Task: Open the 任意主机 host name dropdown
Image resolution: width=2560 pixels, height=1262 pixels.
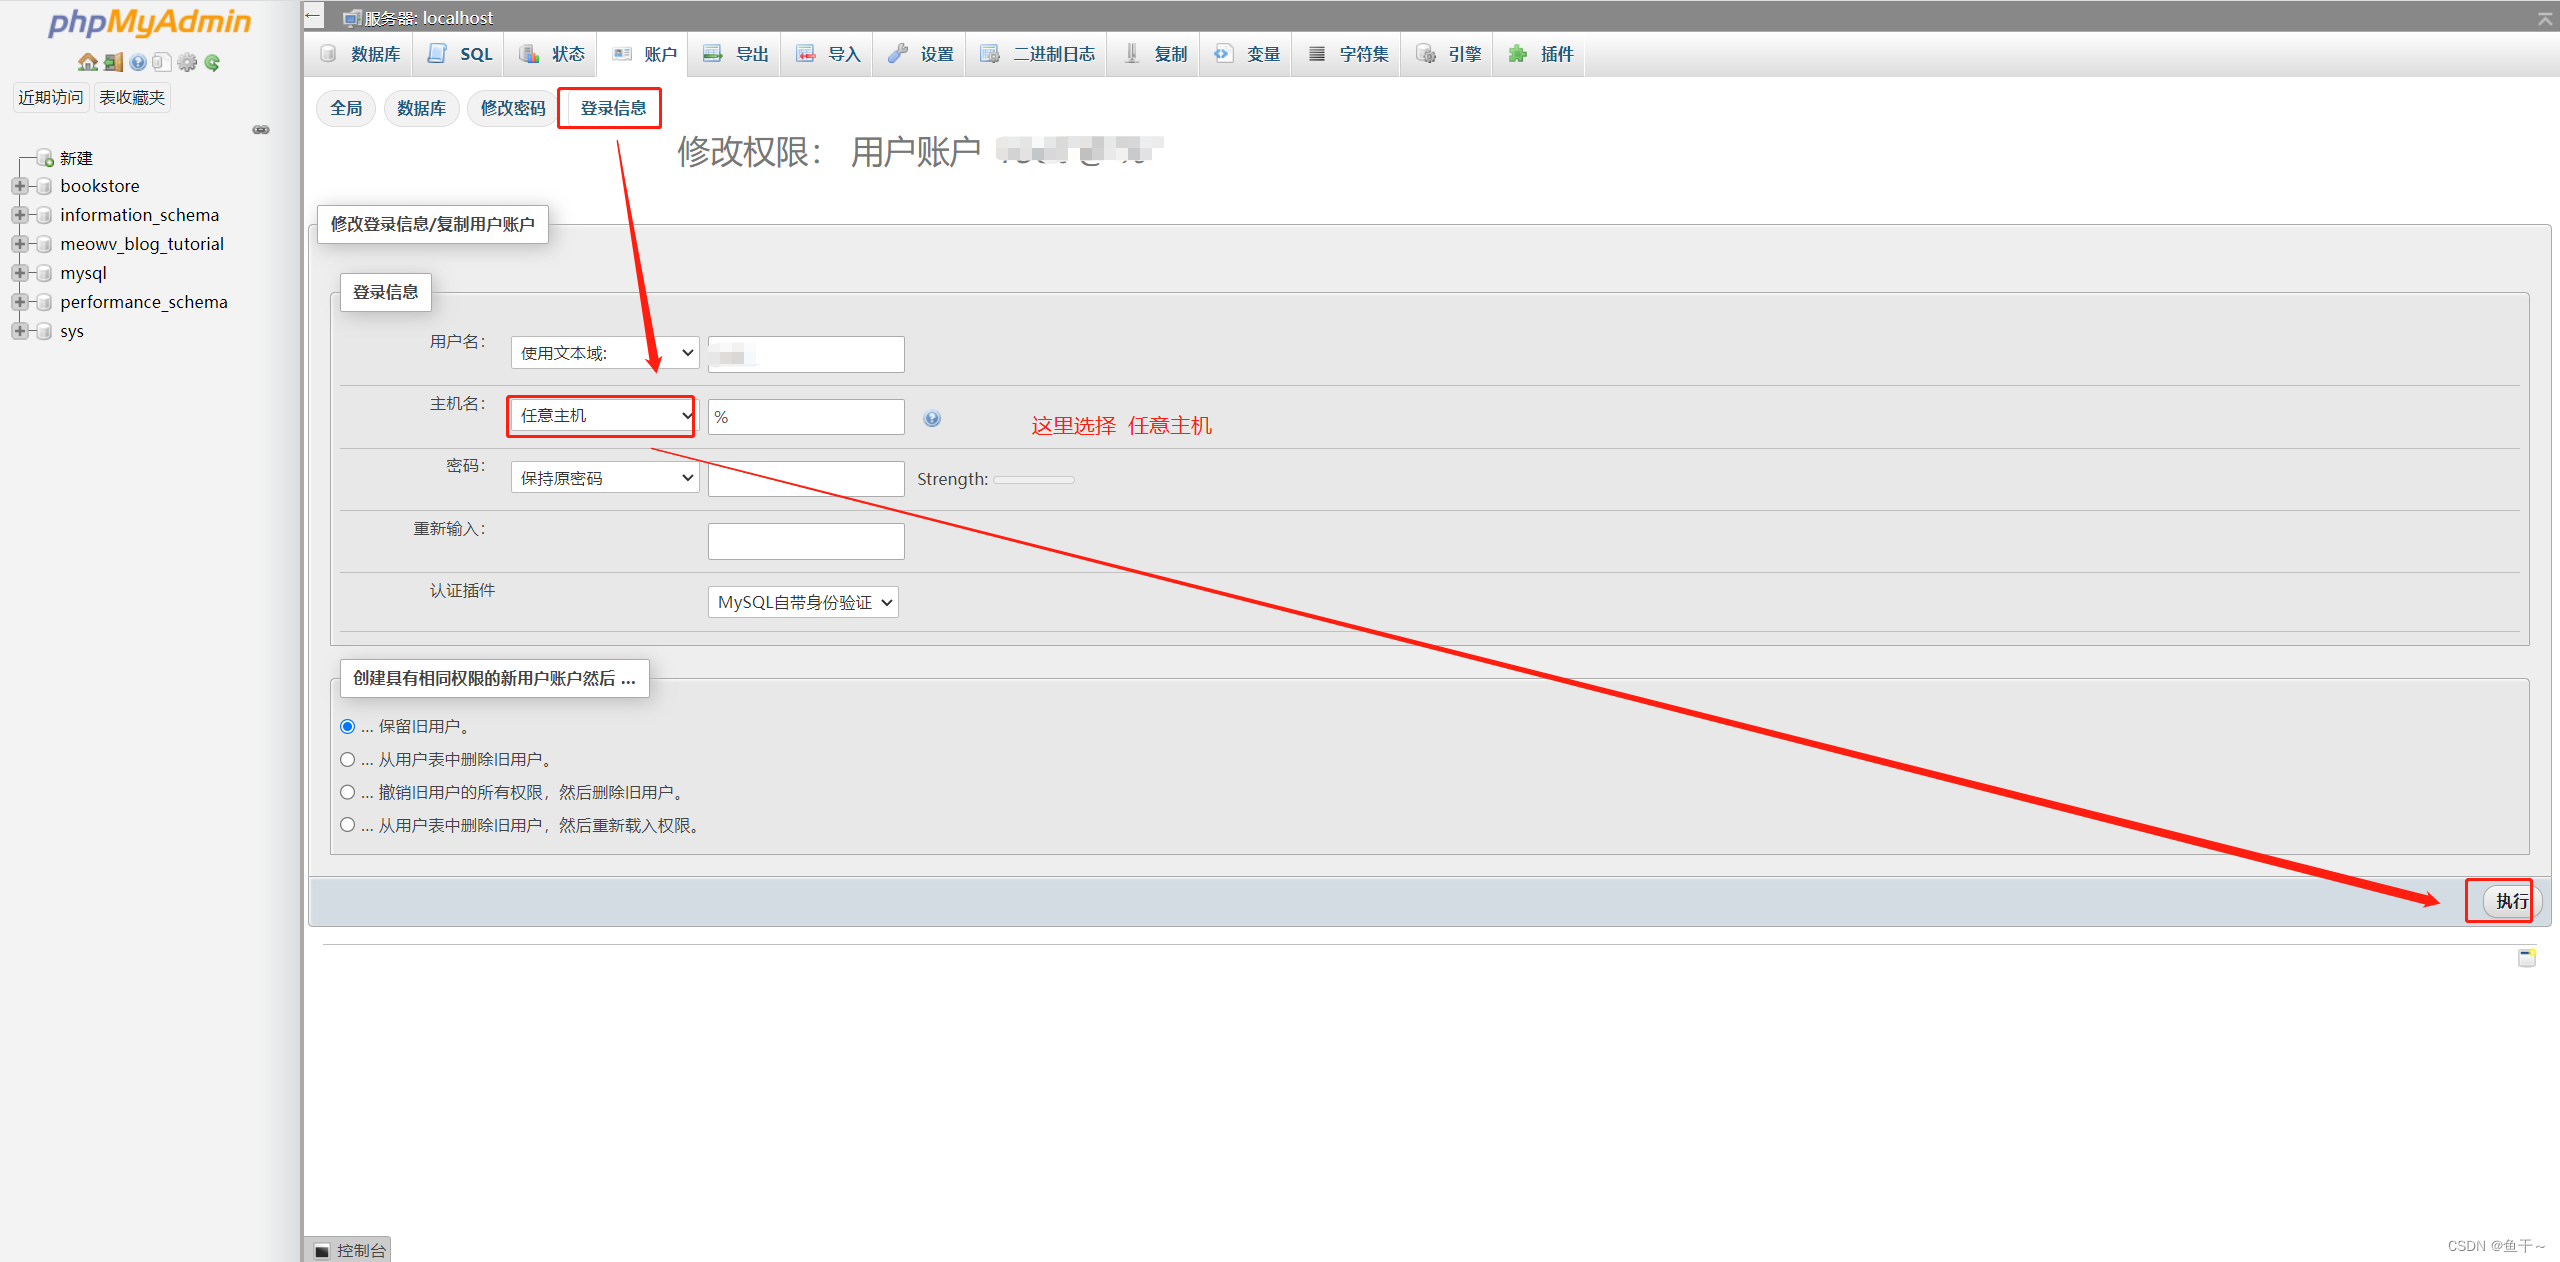Action: 603,415
